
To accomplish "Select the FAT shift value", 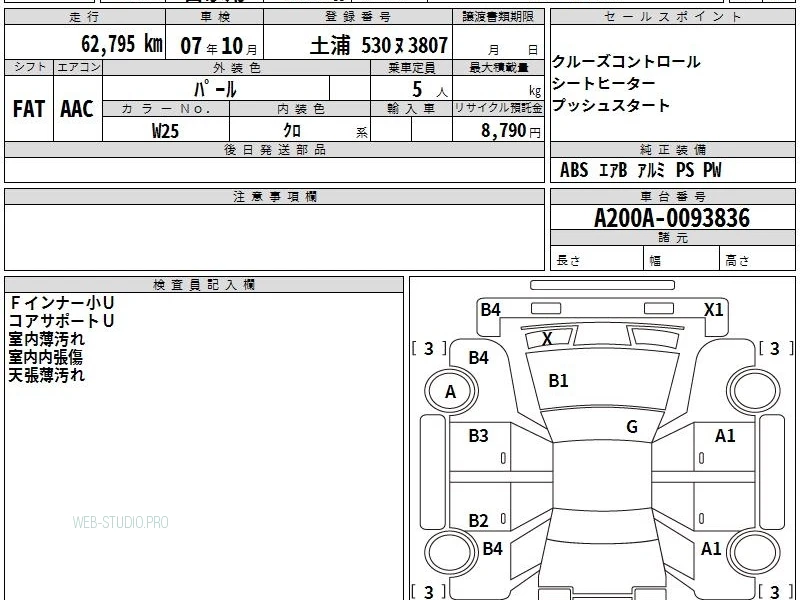I will click(29, 109).
